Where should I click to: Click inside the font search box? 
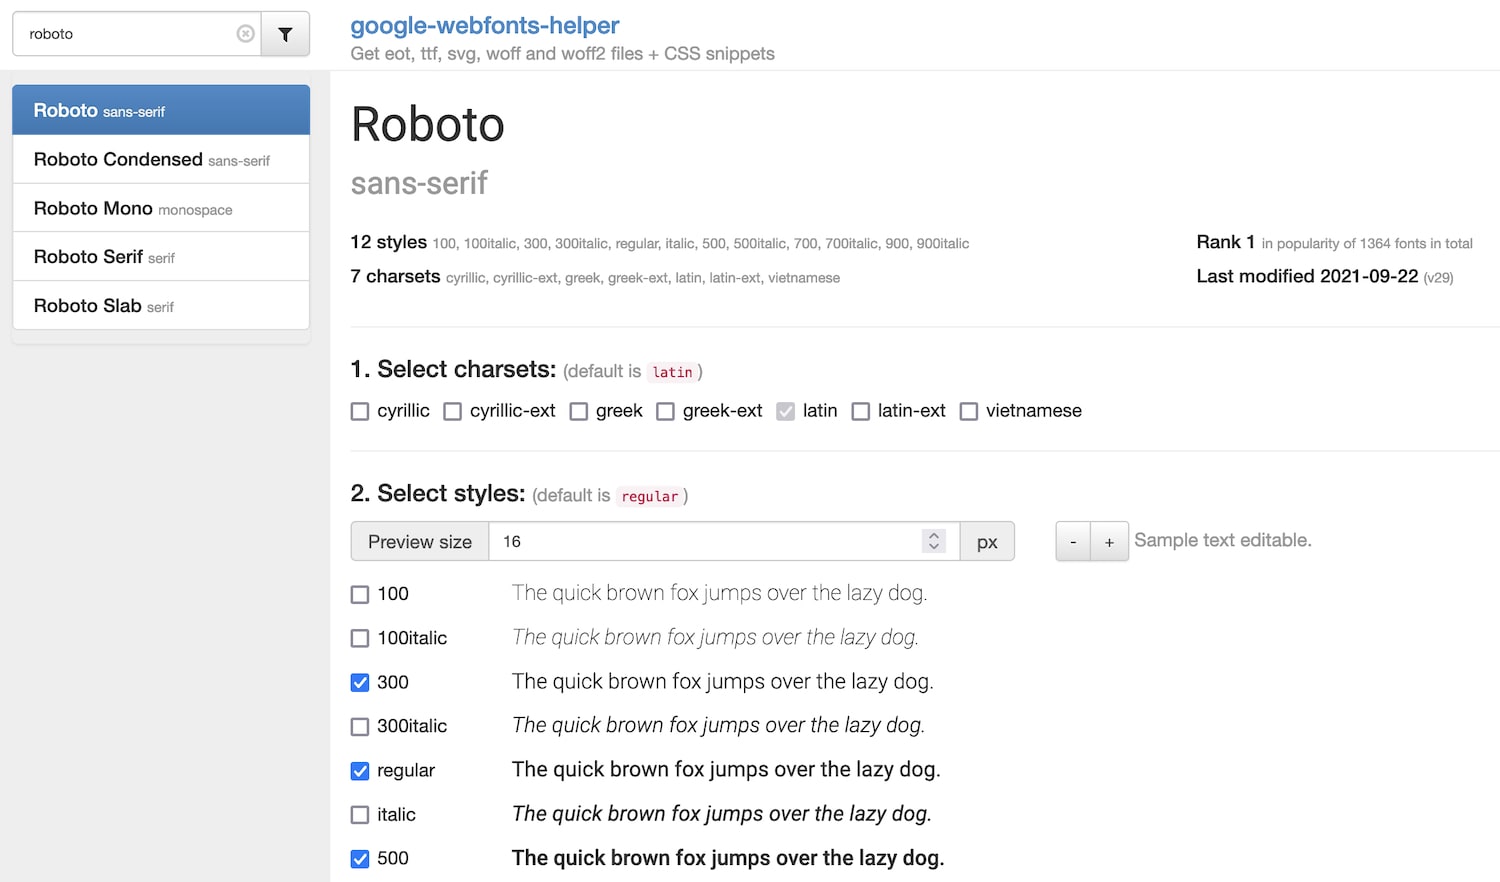click(130, 33)
